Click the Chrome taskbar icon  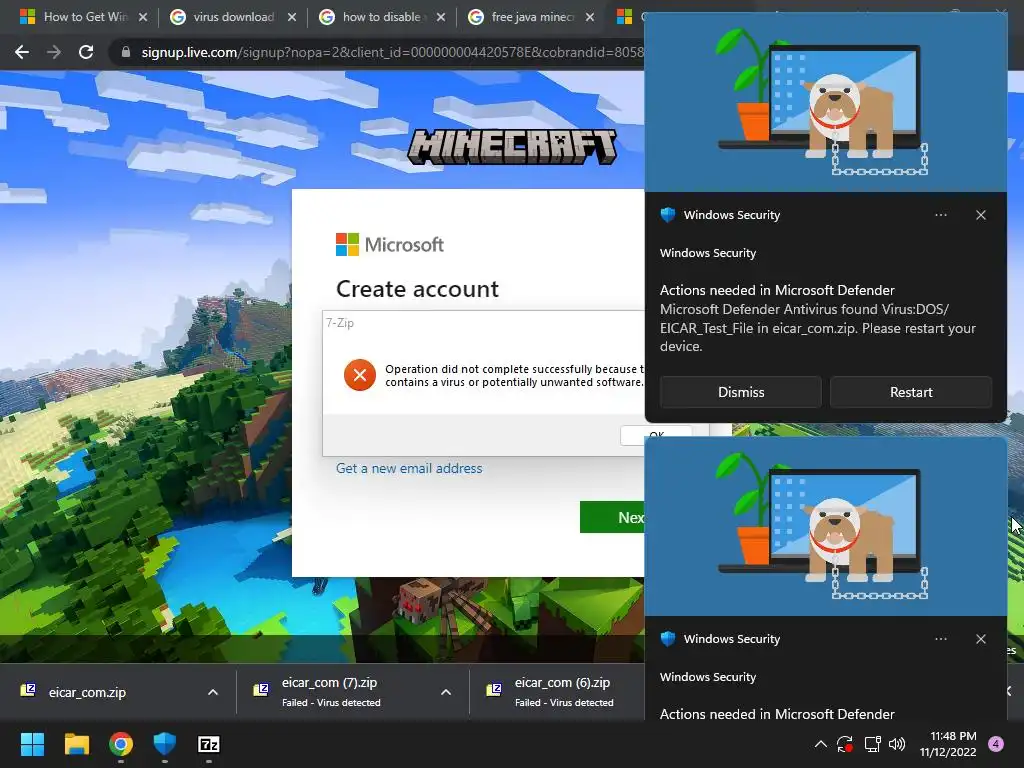tap(121, 744)
